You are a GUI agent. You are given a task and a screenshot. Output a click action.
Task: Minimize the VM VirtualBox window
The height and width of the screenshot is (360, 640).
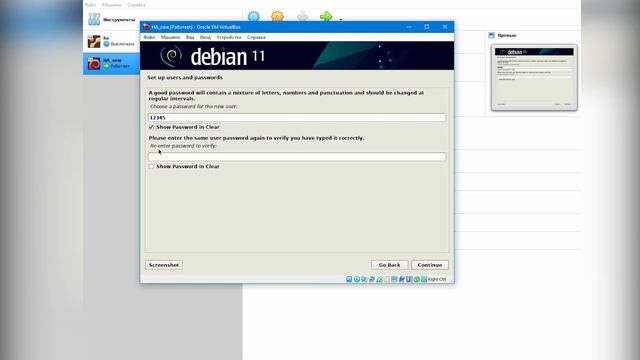[x=409, y=27]
